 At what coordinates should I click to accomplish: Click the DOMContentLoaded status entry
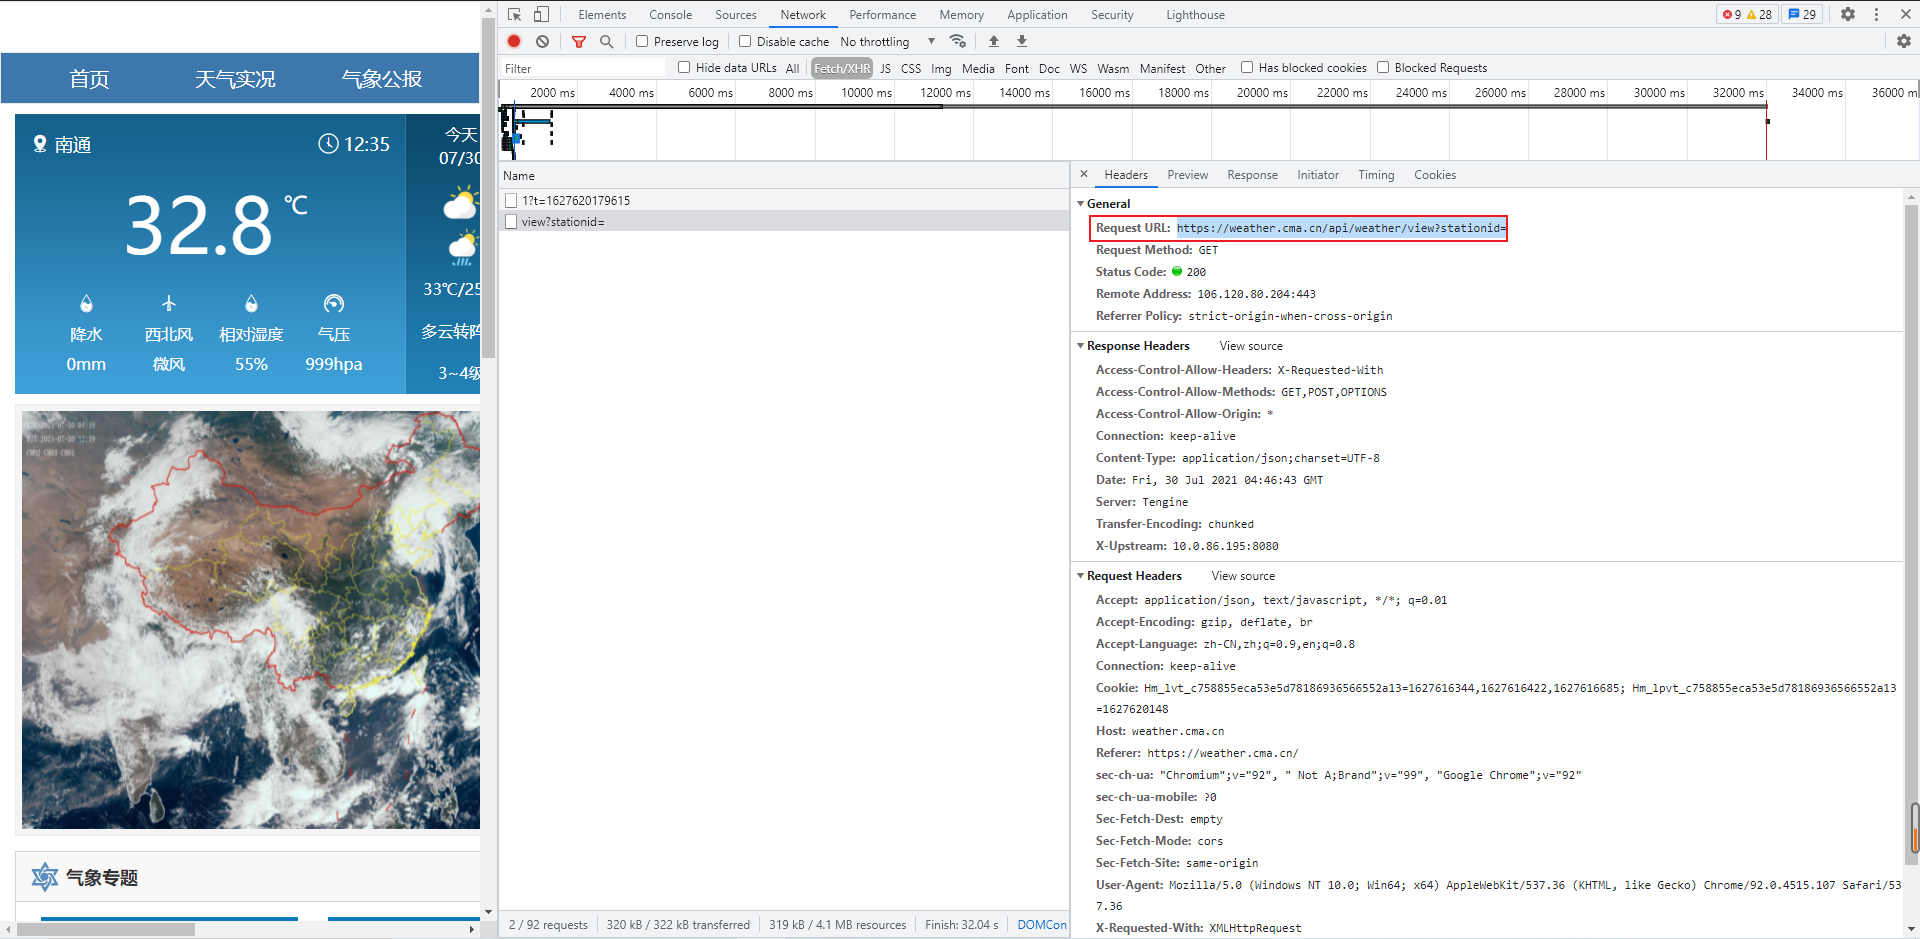coord(1041,924)
